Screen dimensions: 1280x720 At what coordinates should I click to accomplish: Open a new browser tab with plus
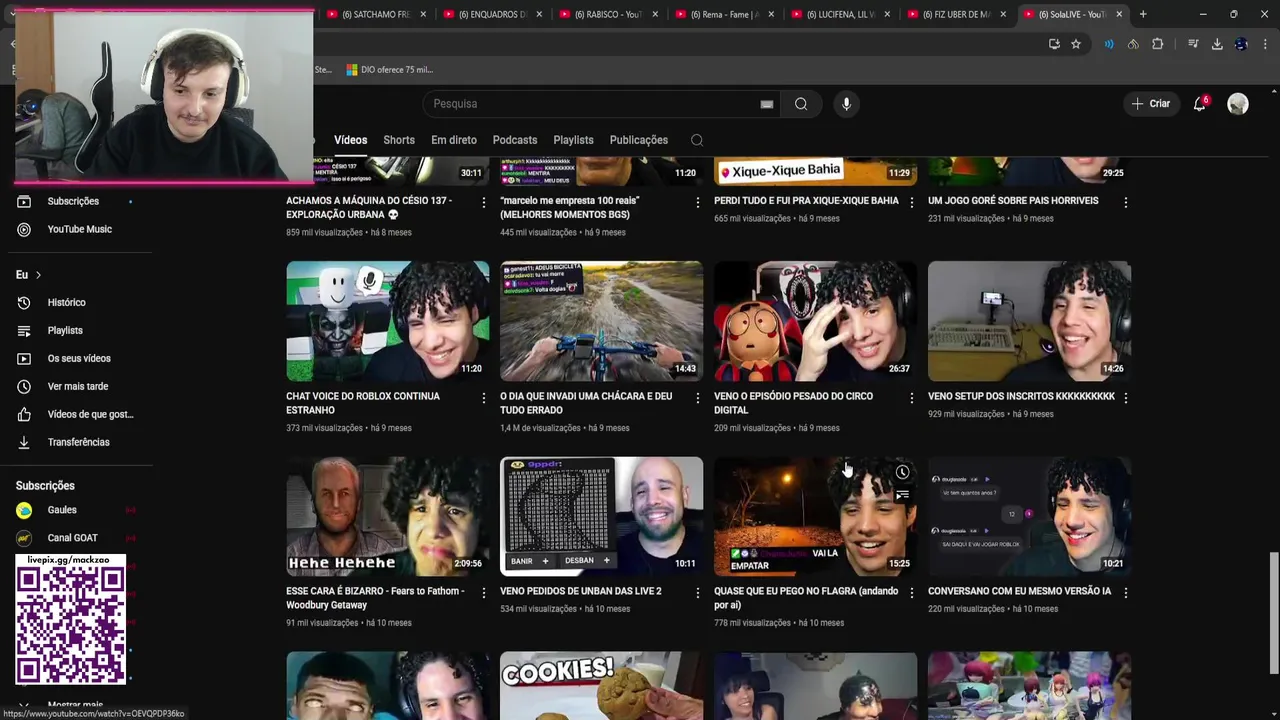click(x=1143, y=14)
